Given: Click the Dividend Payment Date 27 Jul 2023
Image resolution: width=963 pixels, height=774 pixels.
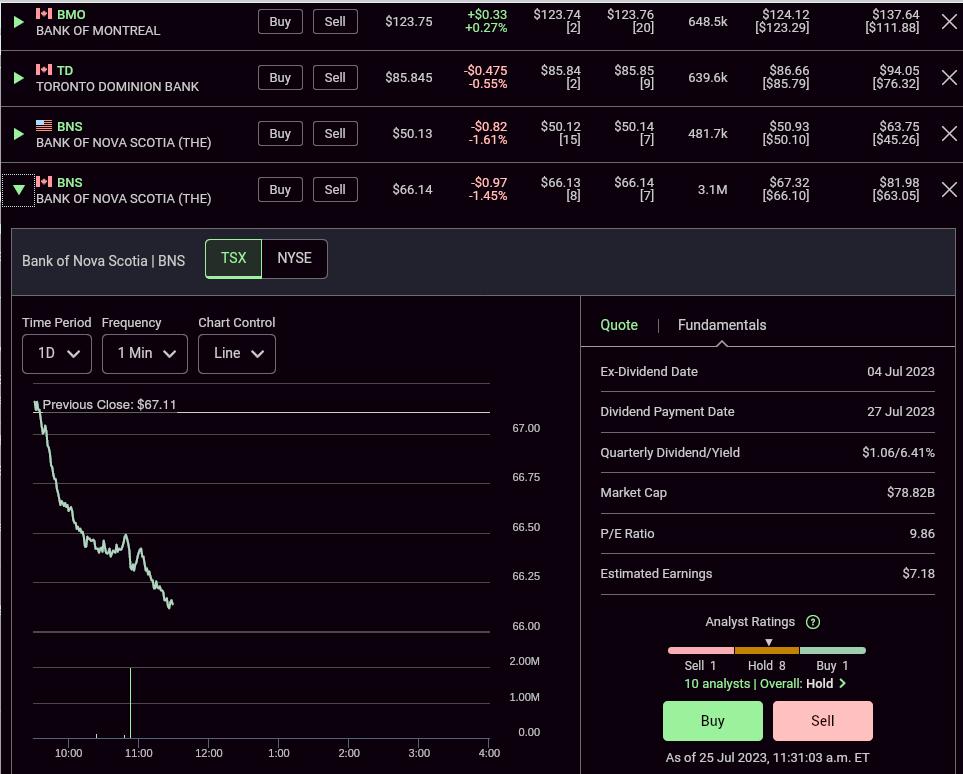Looking at the screenshot, I should coord(900,412).
